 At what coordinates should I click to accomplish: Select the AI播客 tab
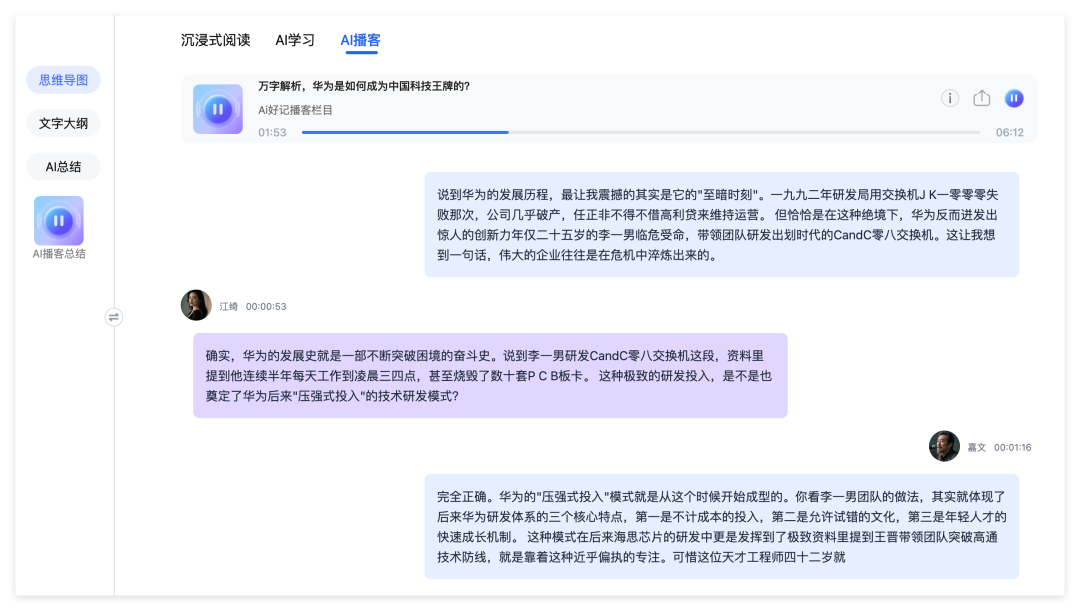click(x=360, y=40)
